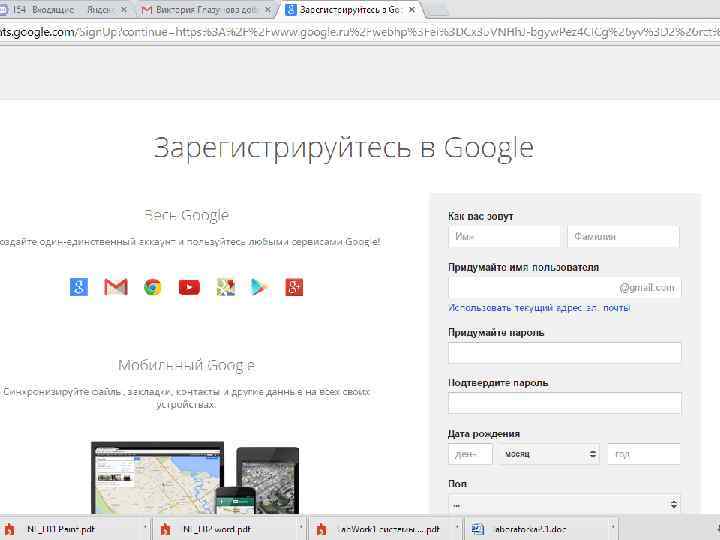Click the Как вас зовут label

(x=481, y=216)
